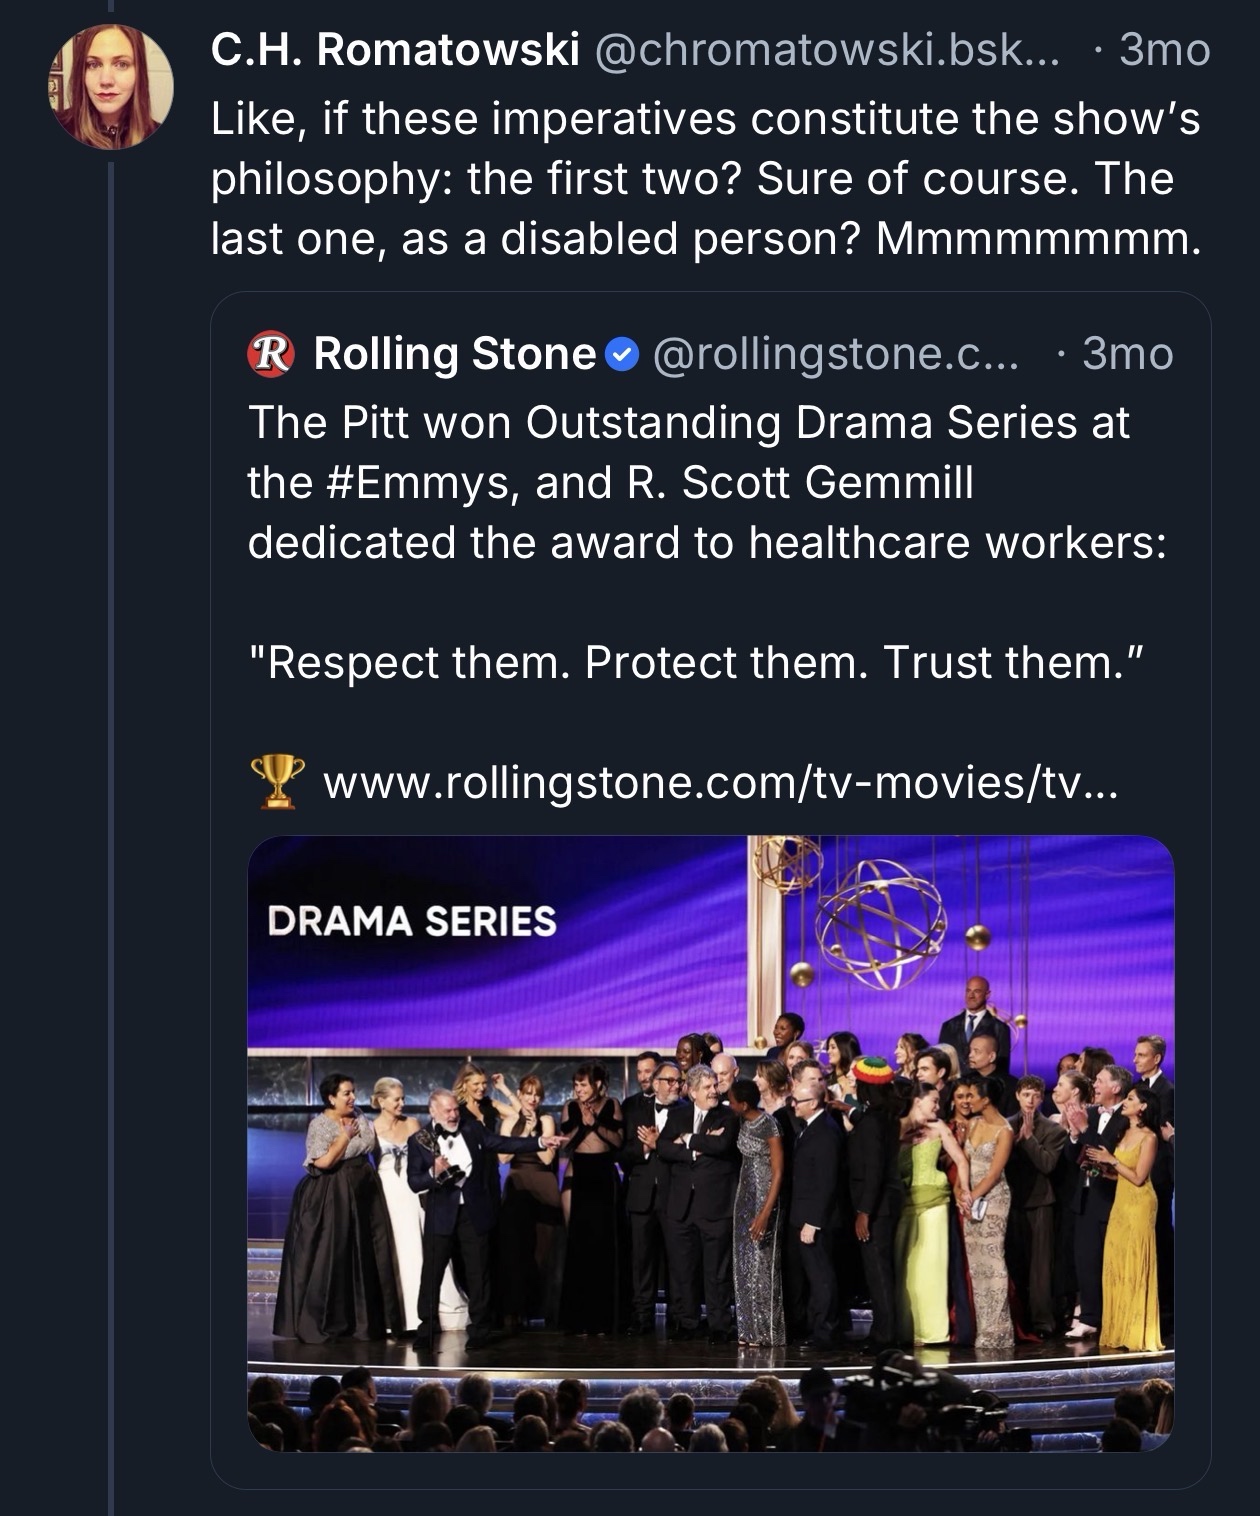Open the 3mo timestamp on Romatowski's post

pos(1164,50)
